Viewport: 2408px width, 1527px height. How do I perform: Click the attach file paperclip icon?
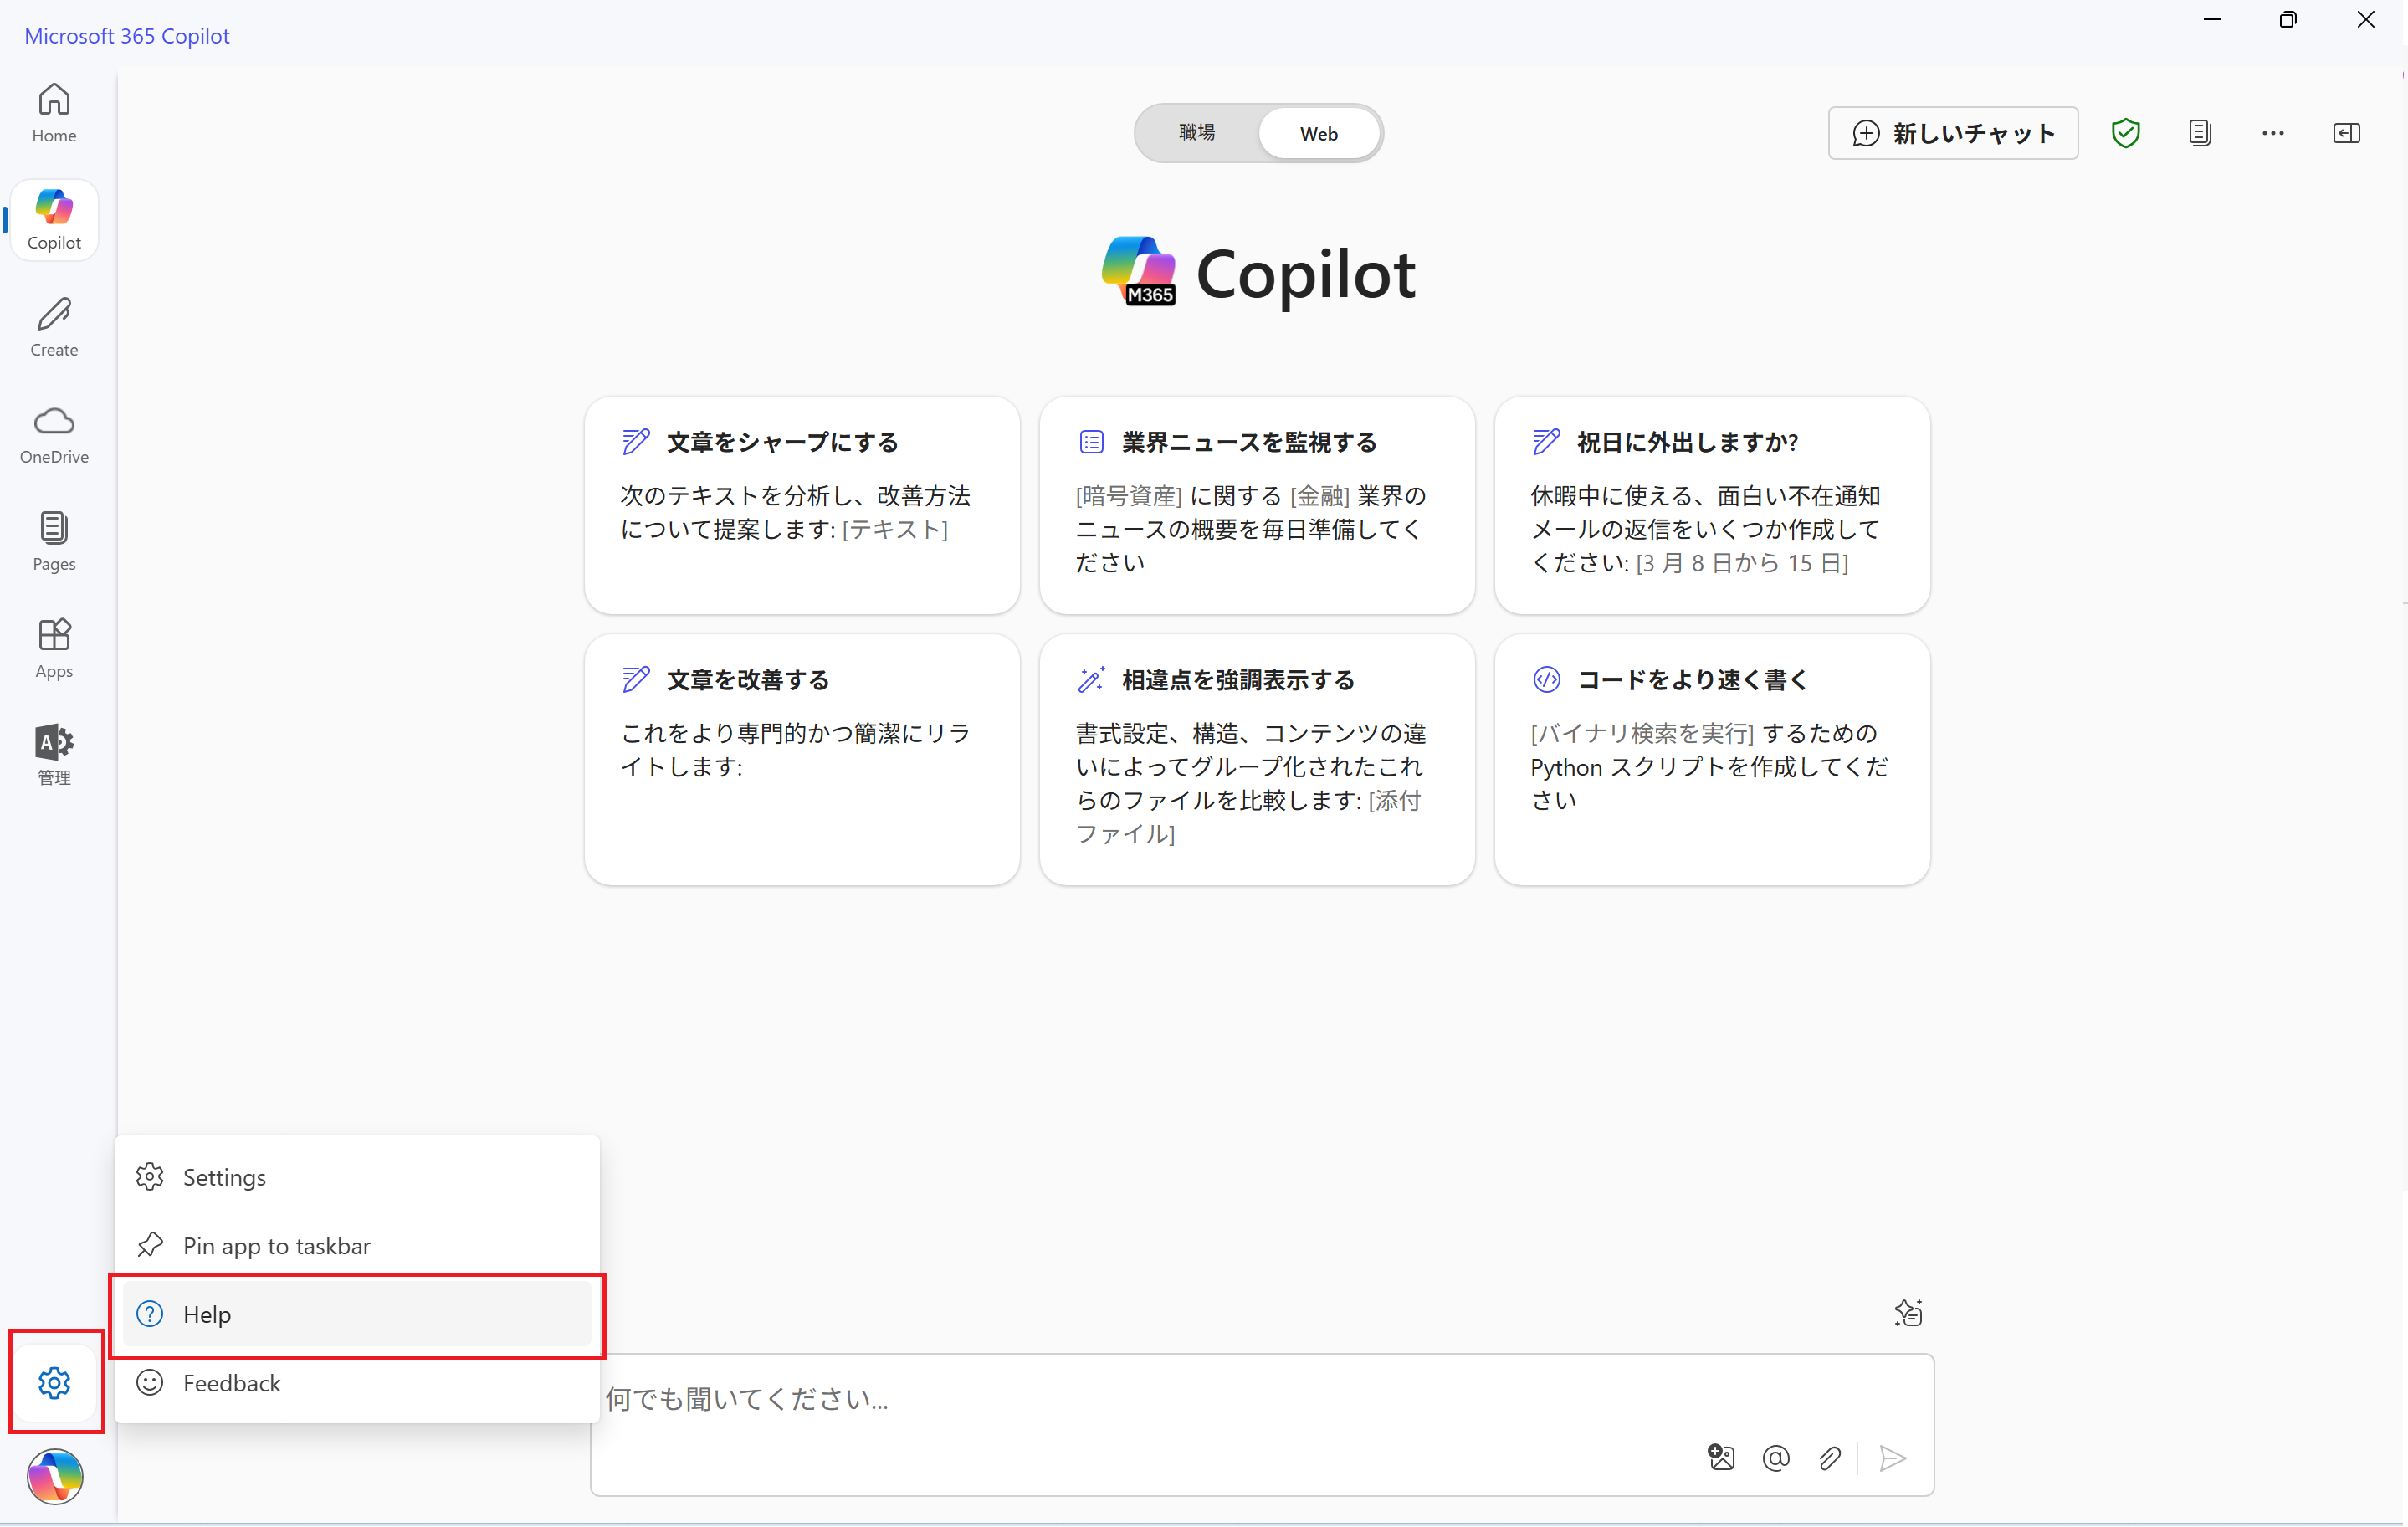tap(1830, 1458)
